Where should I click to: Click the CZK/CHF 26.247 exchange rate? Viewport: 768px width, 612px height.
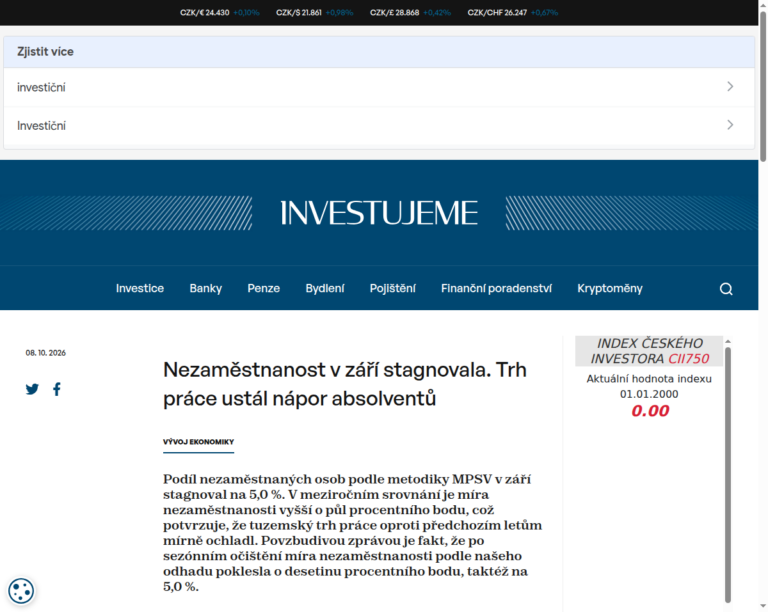pos(513,12)
